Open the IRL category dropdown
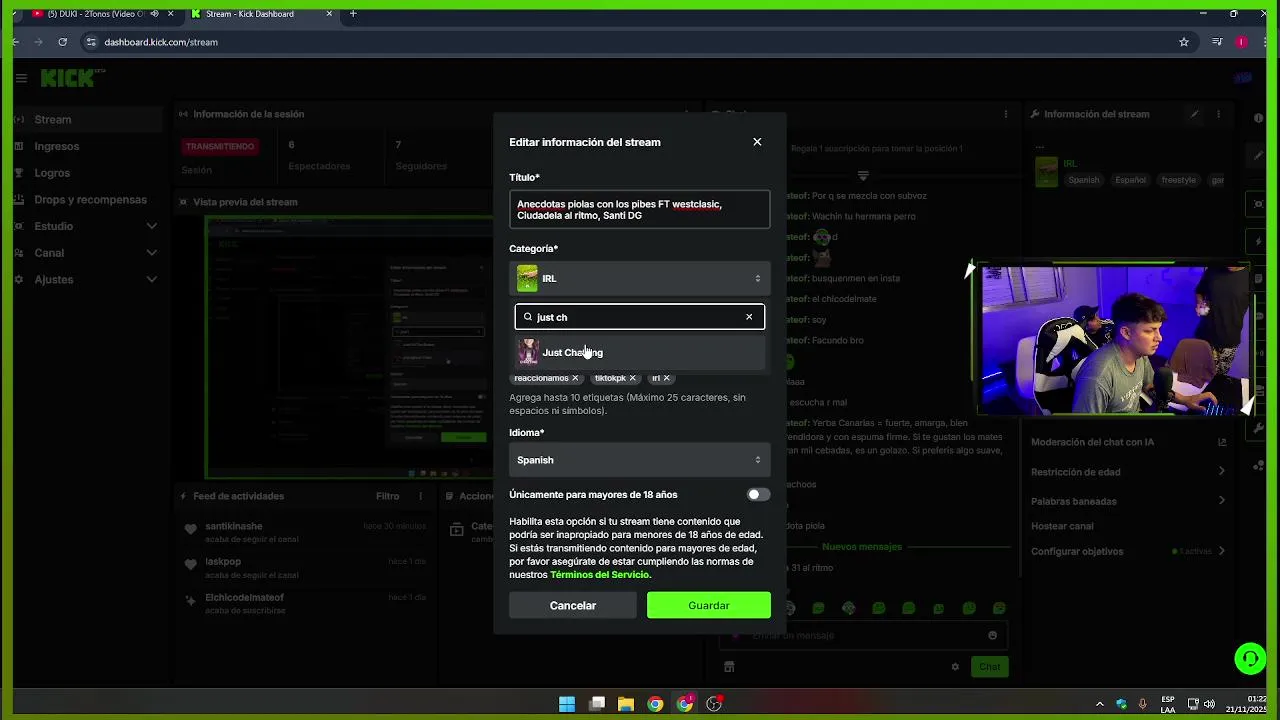 (640, 278)
